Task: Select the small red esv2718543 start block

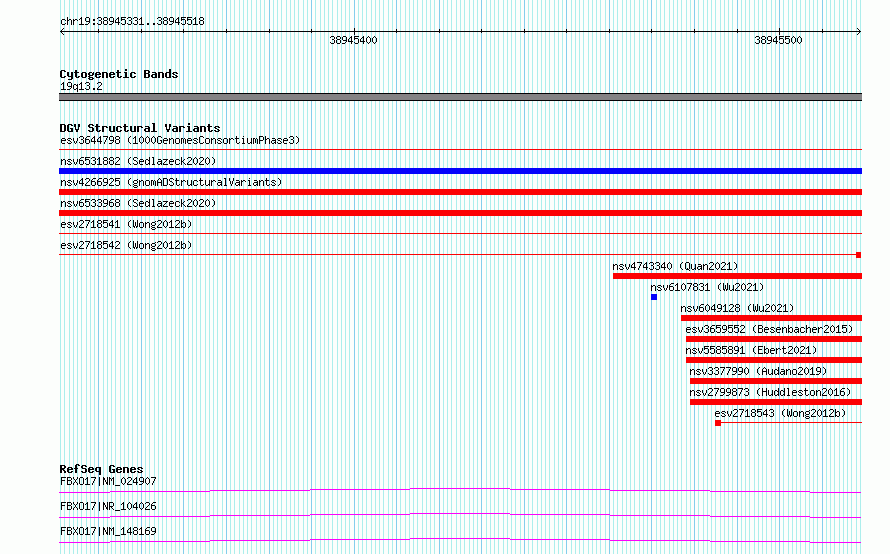Action: point(718,423)
